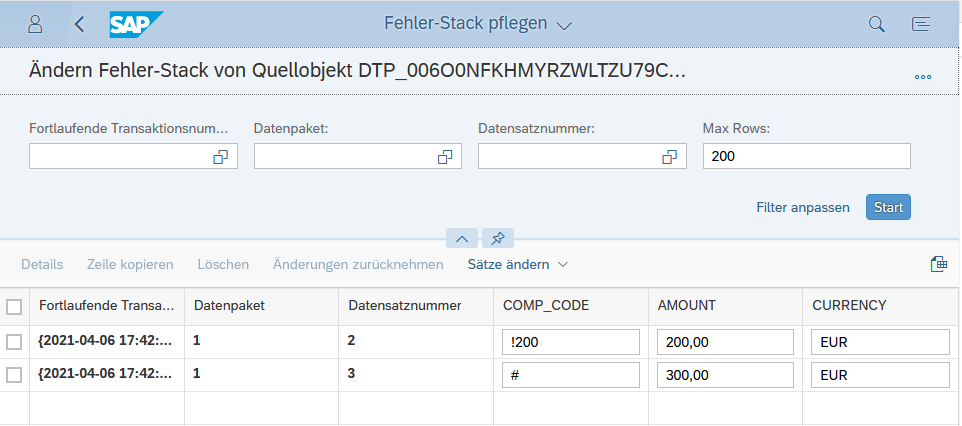Screen dimensions: 962x426
Task: Open value help for Fortlaufende Transaktionsnummer
Action: (x=220, y=157)
